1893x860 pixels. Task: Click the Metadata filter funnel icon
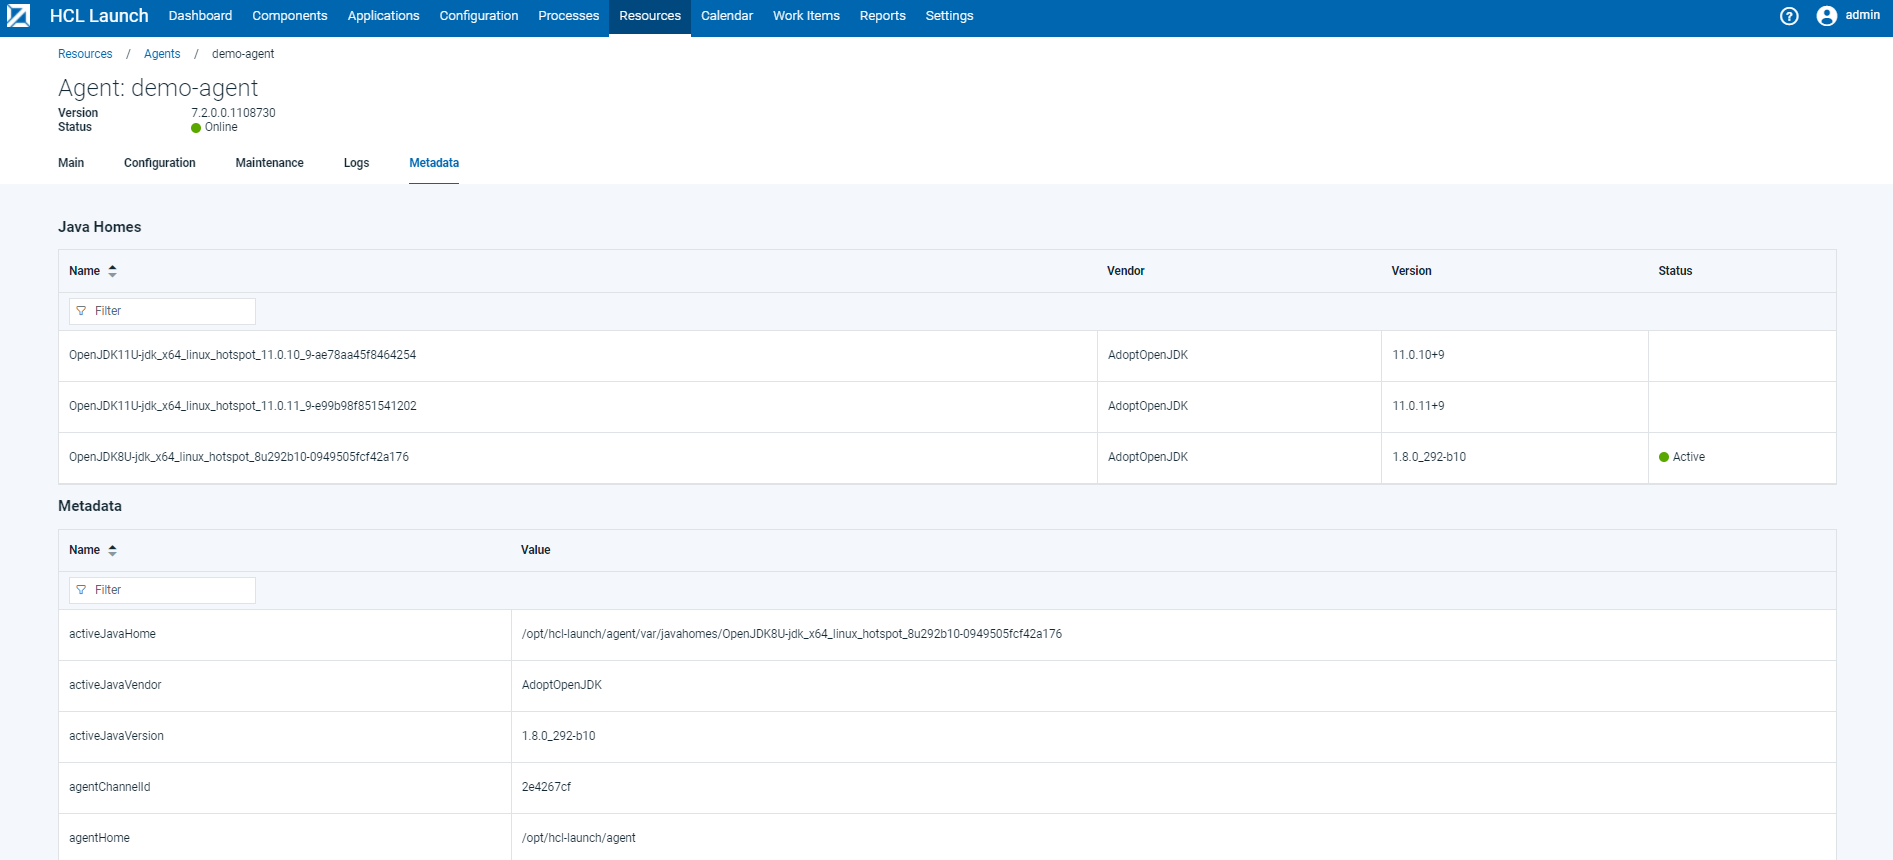(82, 590)
